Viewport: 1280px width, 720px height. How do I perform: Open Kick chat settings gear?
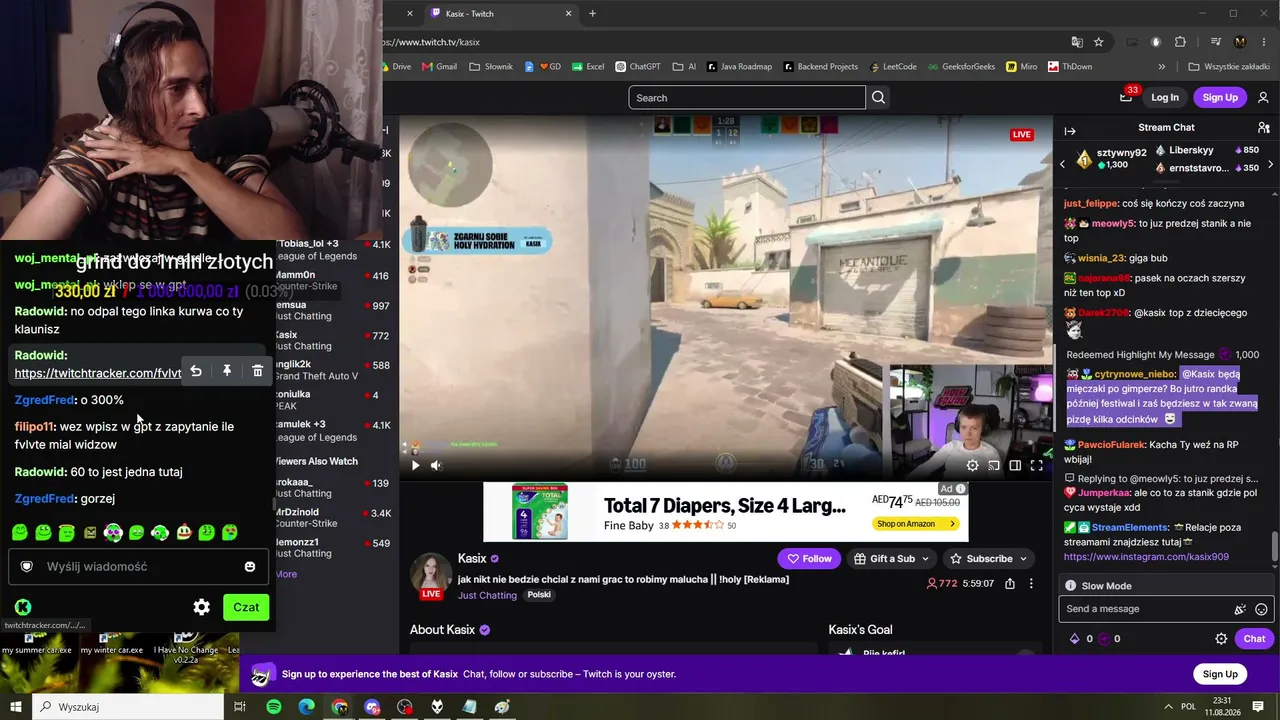(x=202, y=607)
